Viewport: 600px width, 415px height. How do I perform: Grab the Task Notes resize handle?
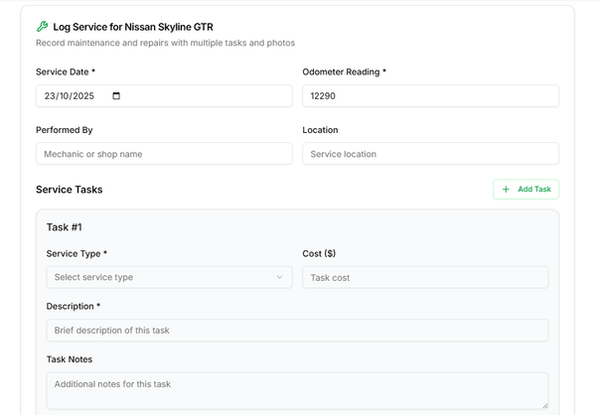(x=544, y=404)
